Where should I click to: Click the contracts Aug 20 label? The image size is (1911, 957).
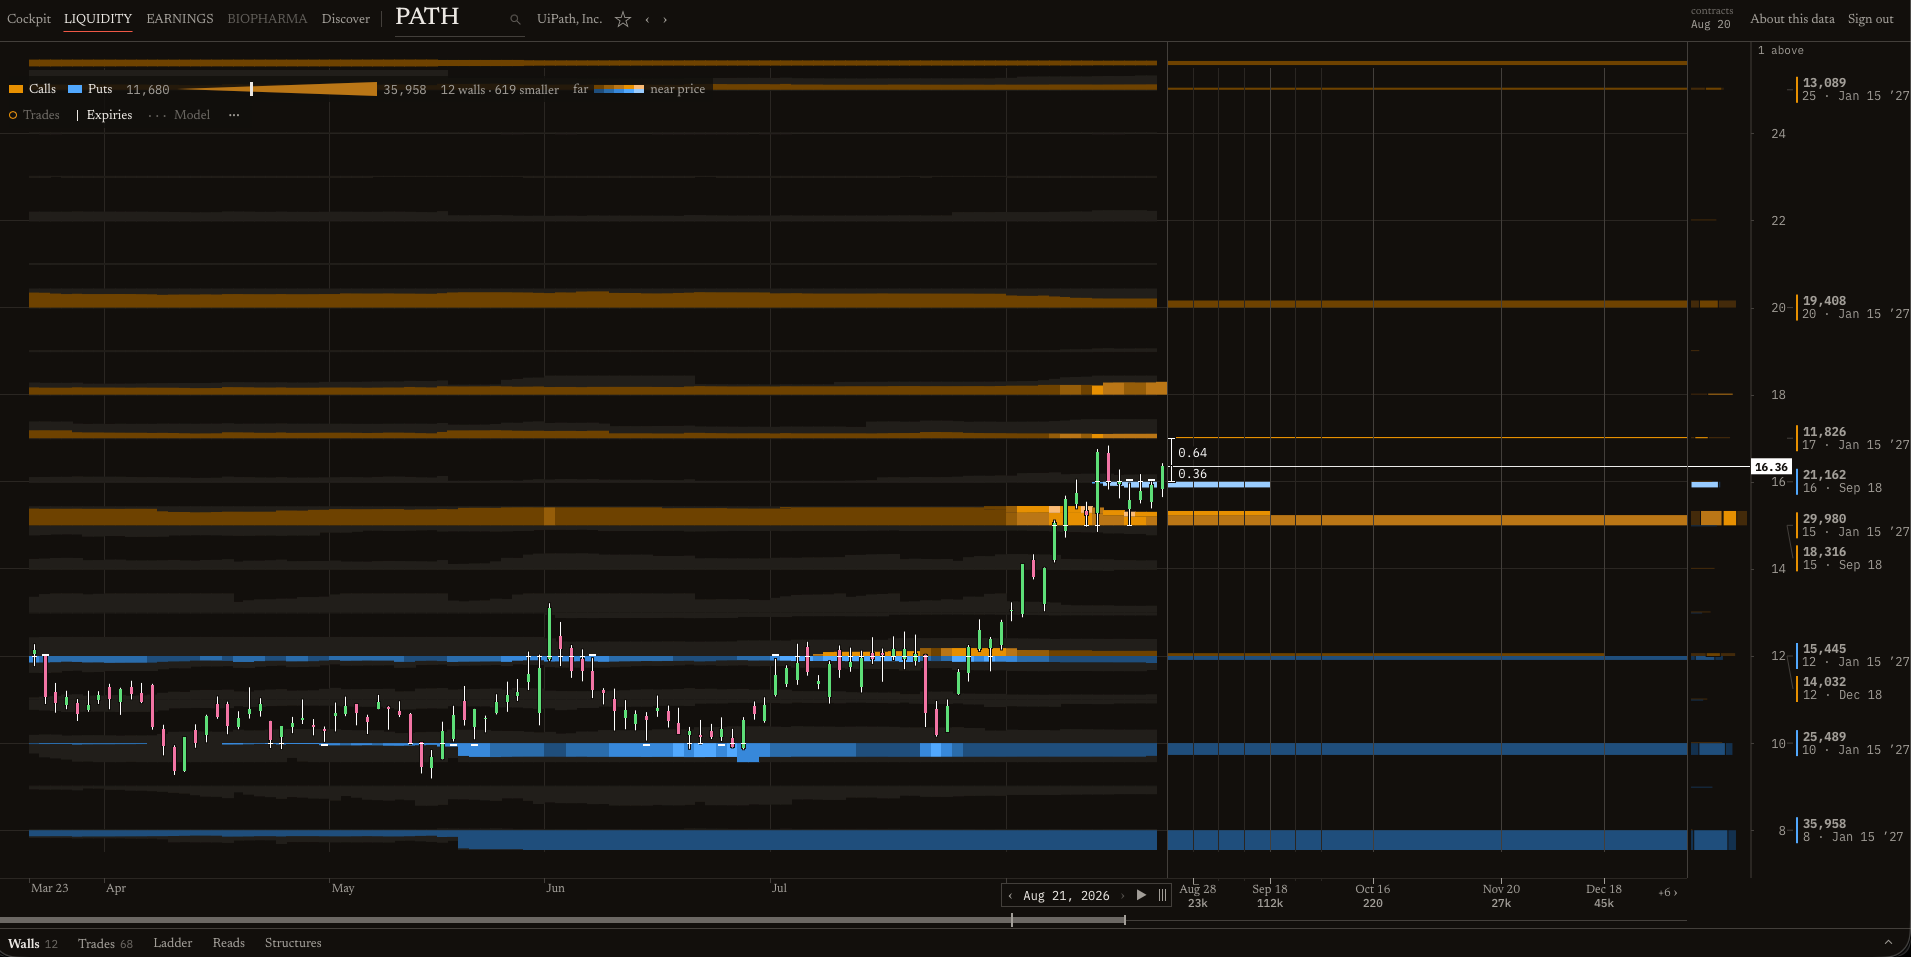coord(1711,19)
